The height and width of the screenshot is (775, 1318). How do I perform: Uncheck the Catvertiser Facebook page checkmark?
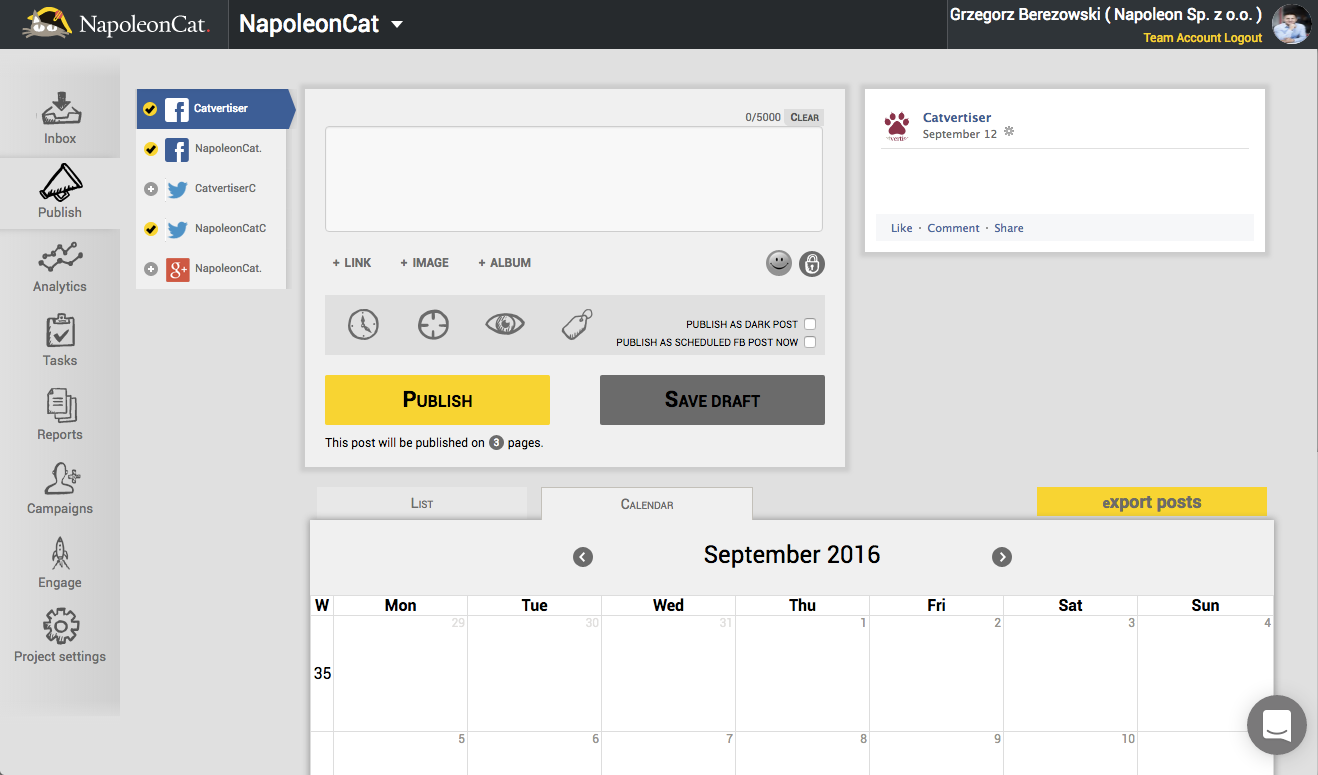[x=150, y=109]
